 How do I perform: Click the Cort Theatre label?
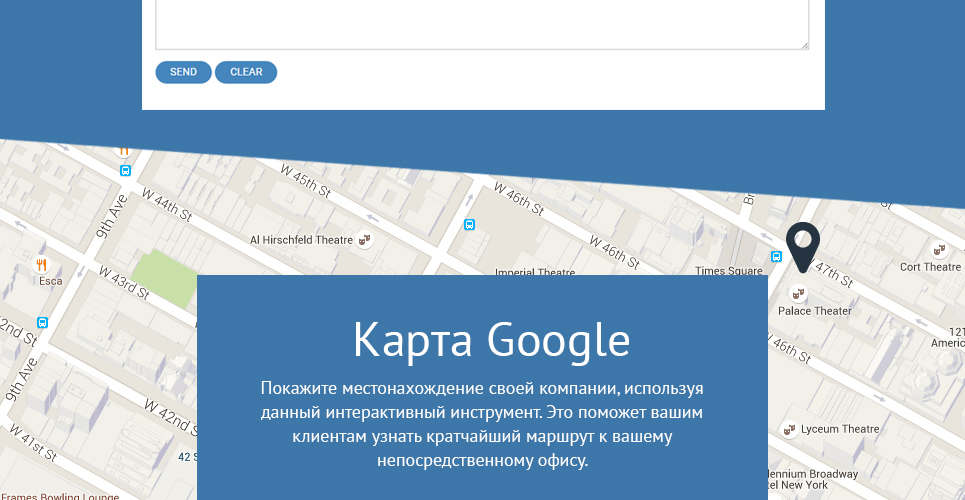coord(930,267)
